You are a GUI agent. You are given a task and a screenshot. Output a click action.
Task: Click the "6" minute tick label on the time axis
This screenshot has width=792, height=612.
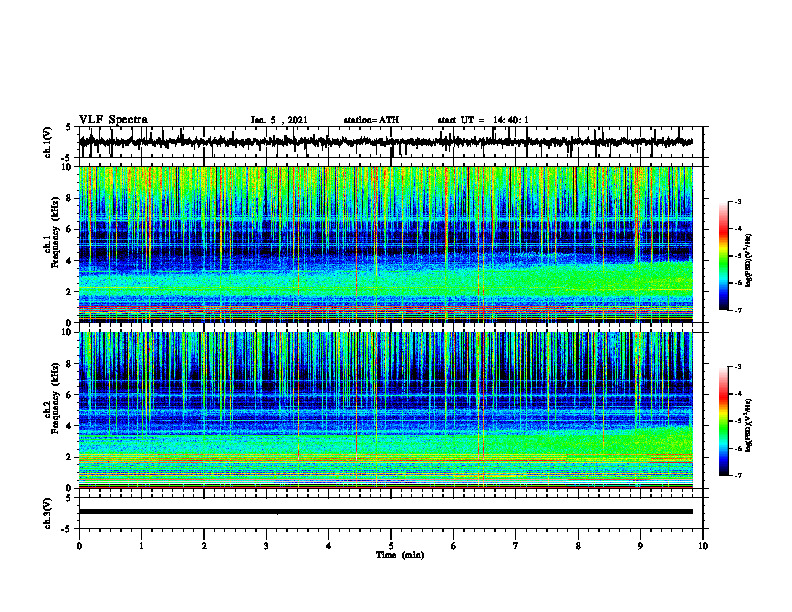point(454,546)
